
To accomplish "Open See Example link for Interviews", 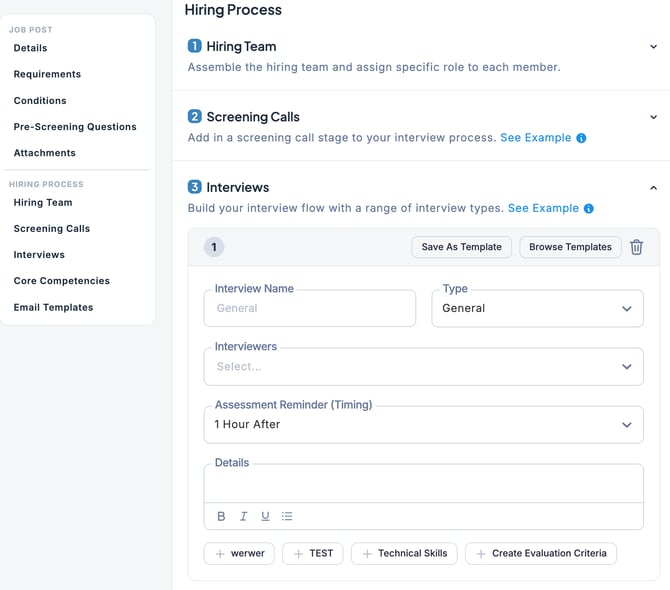I will click(543, 208).
